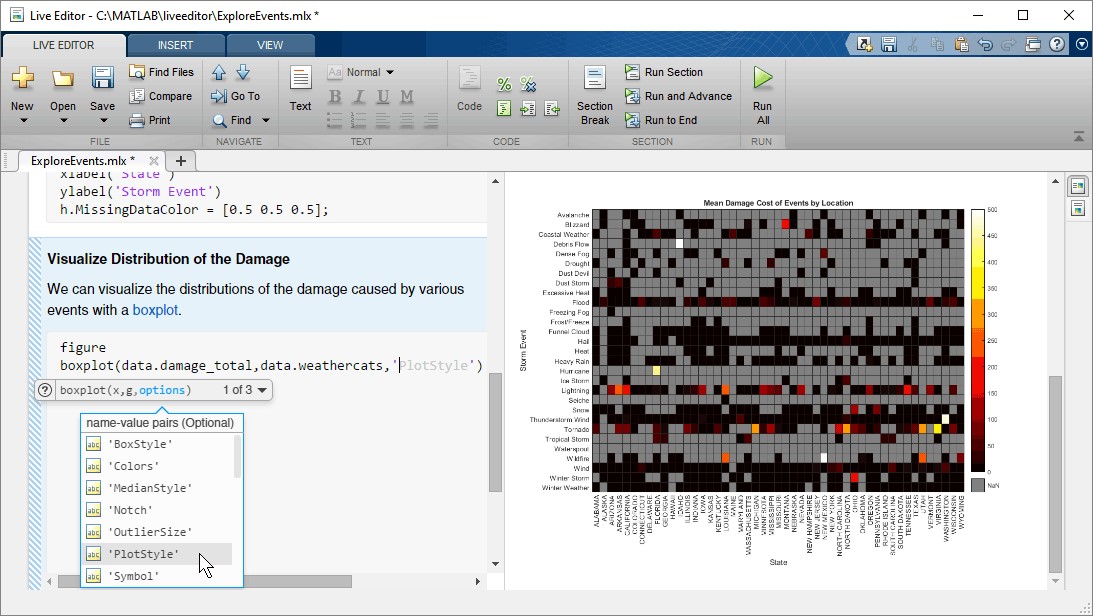Image resolution: width=1093 pixels, height=616 pixels.
Task: Insert a Section Break
Action: [x=594, y=94]
